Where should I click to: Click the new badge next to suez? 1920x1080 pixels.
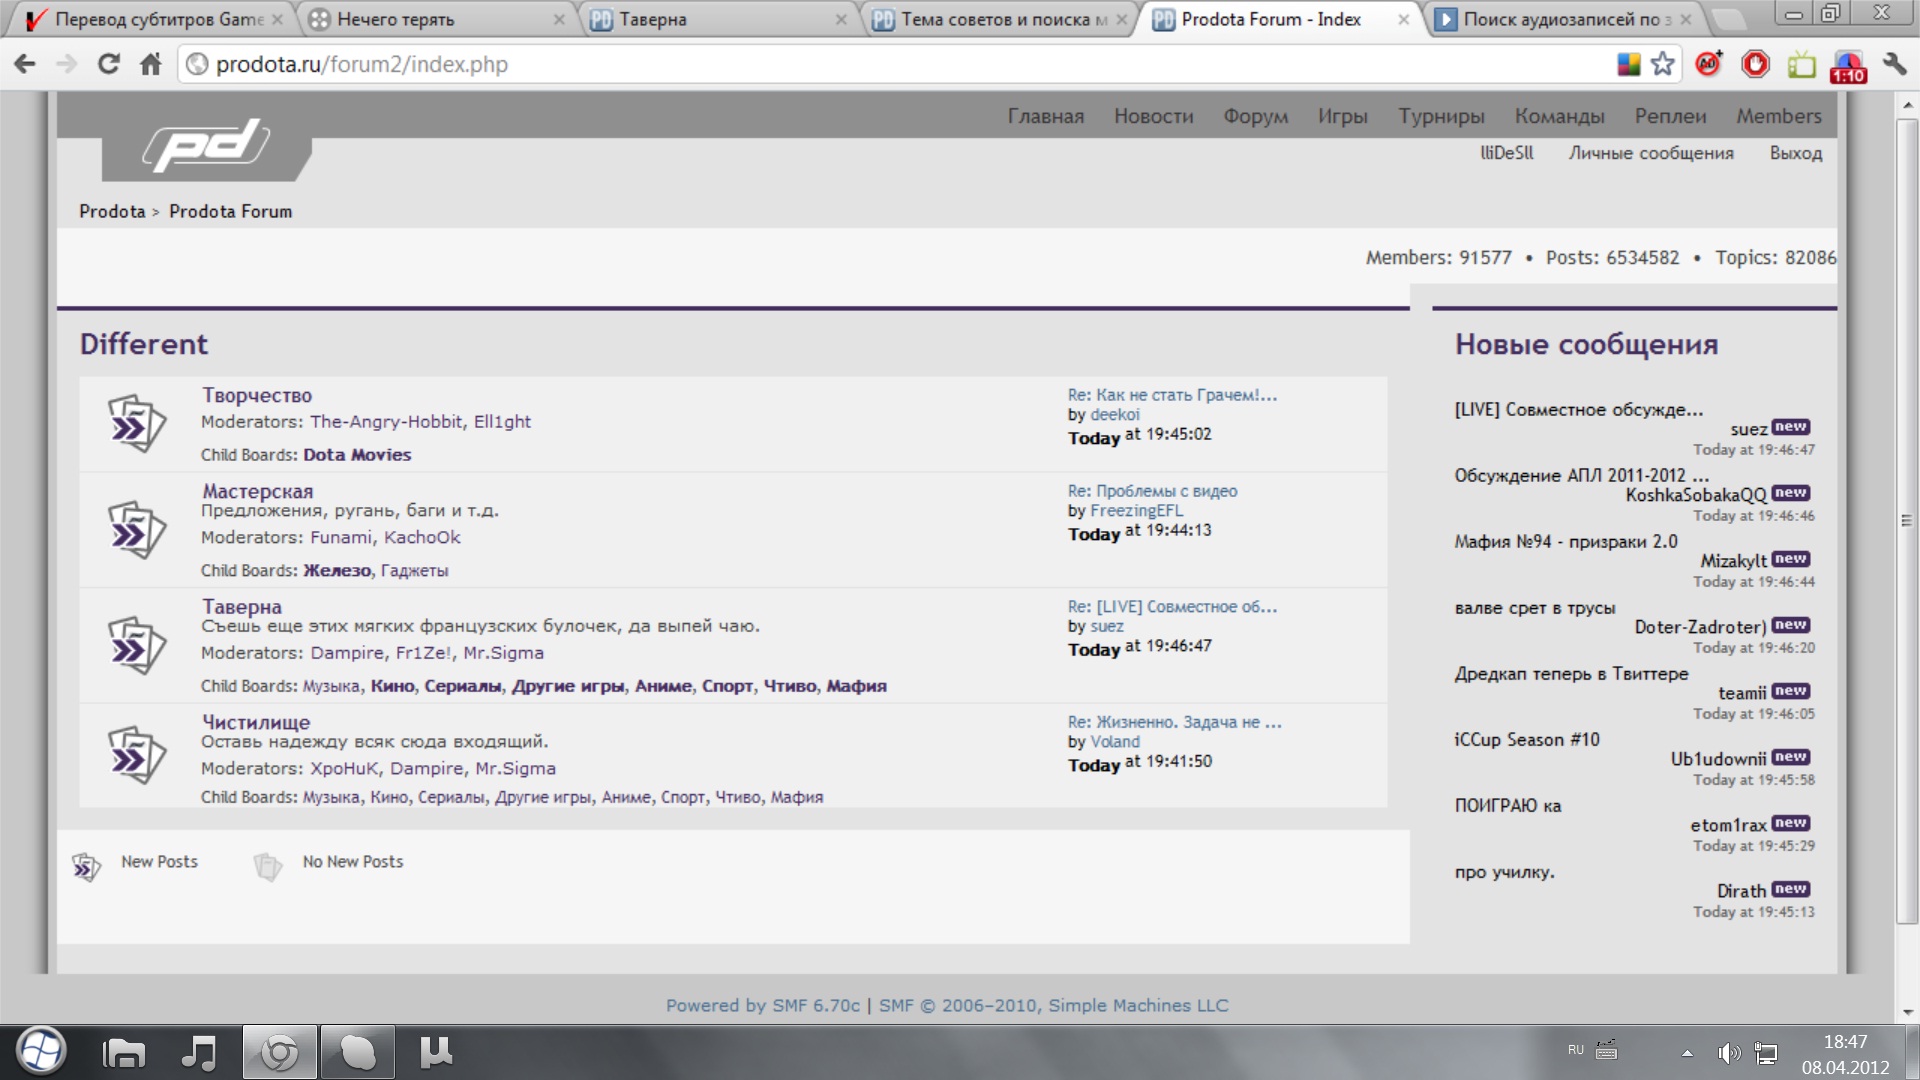tap(1790, 427)
